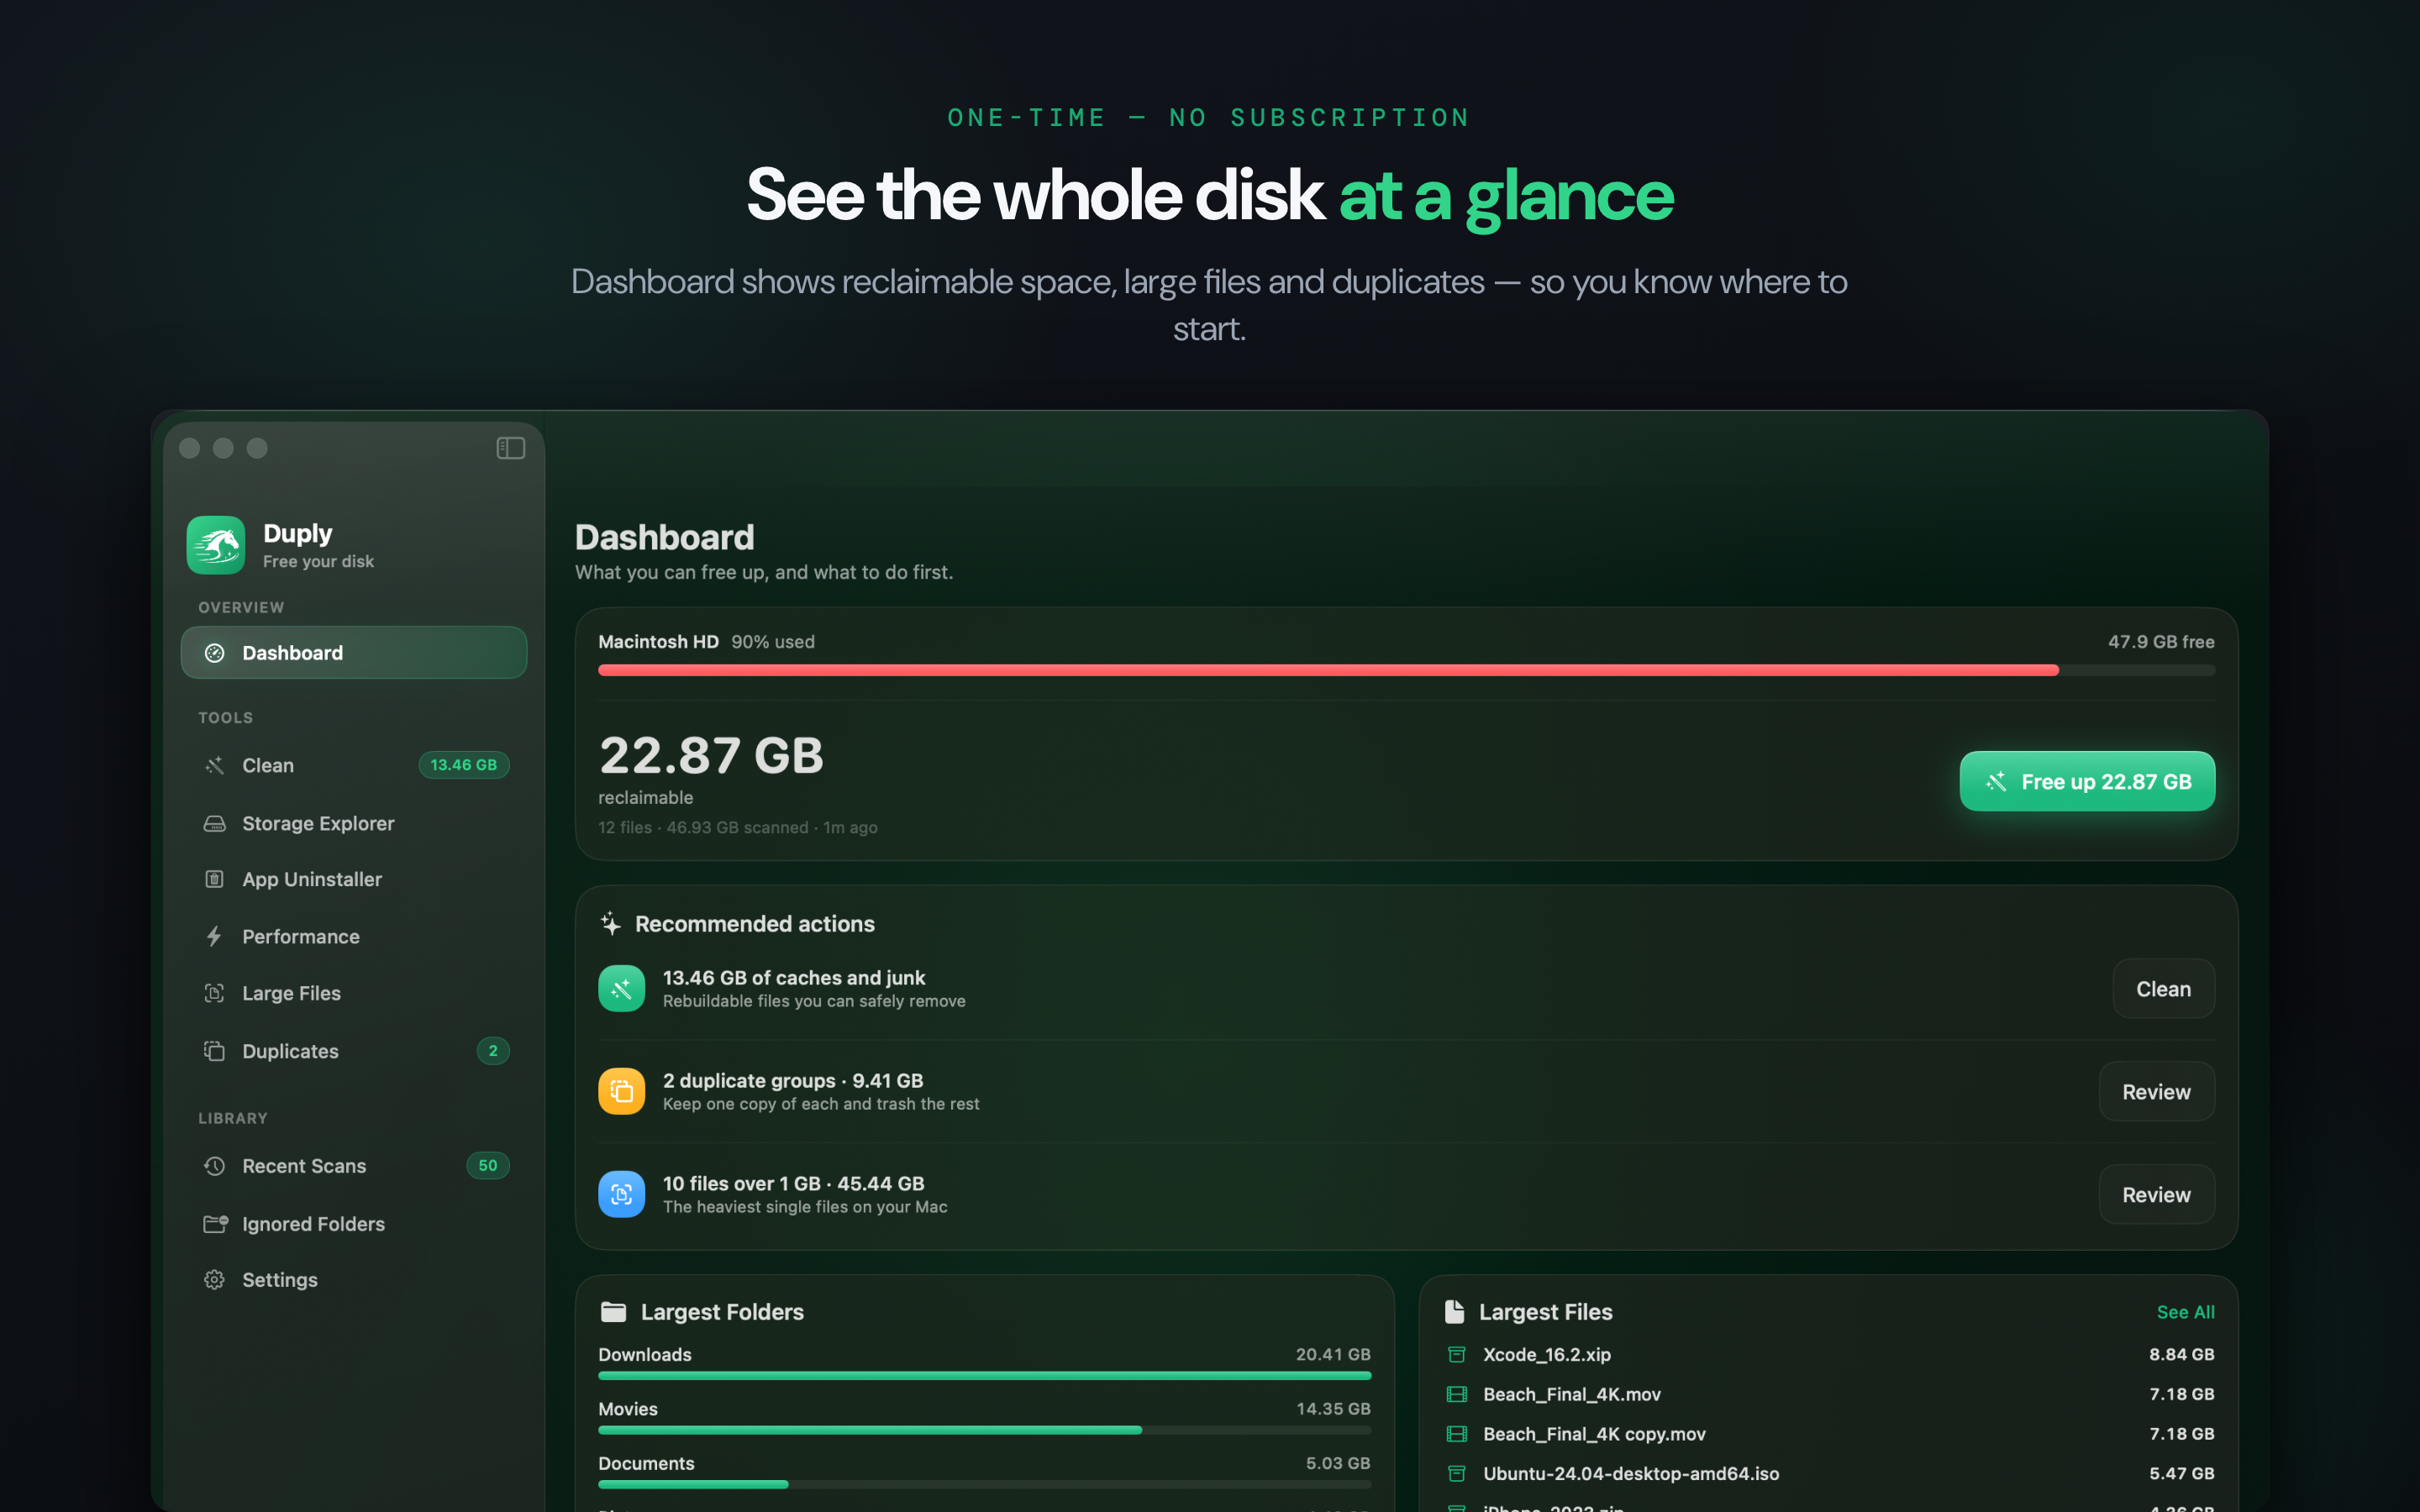Click the Downloads folder size bar
Image resolution: width=2420 pixels, height=1512 pixels.
click(984, 1376)
